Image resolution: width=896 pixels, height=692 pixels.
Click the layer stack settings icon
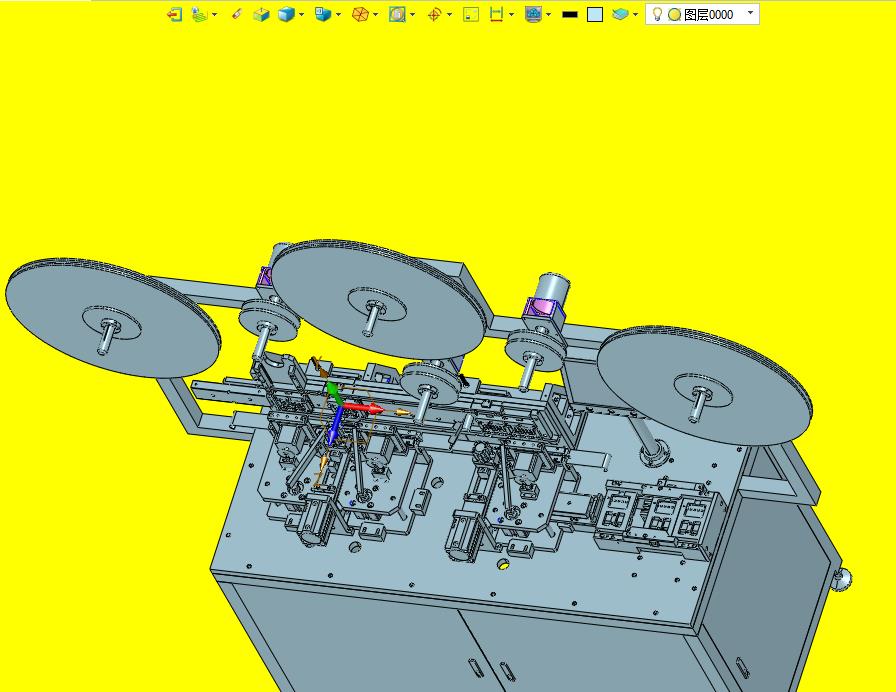point(199,14)
